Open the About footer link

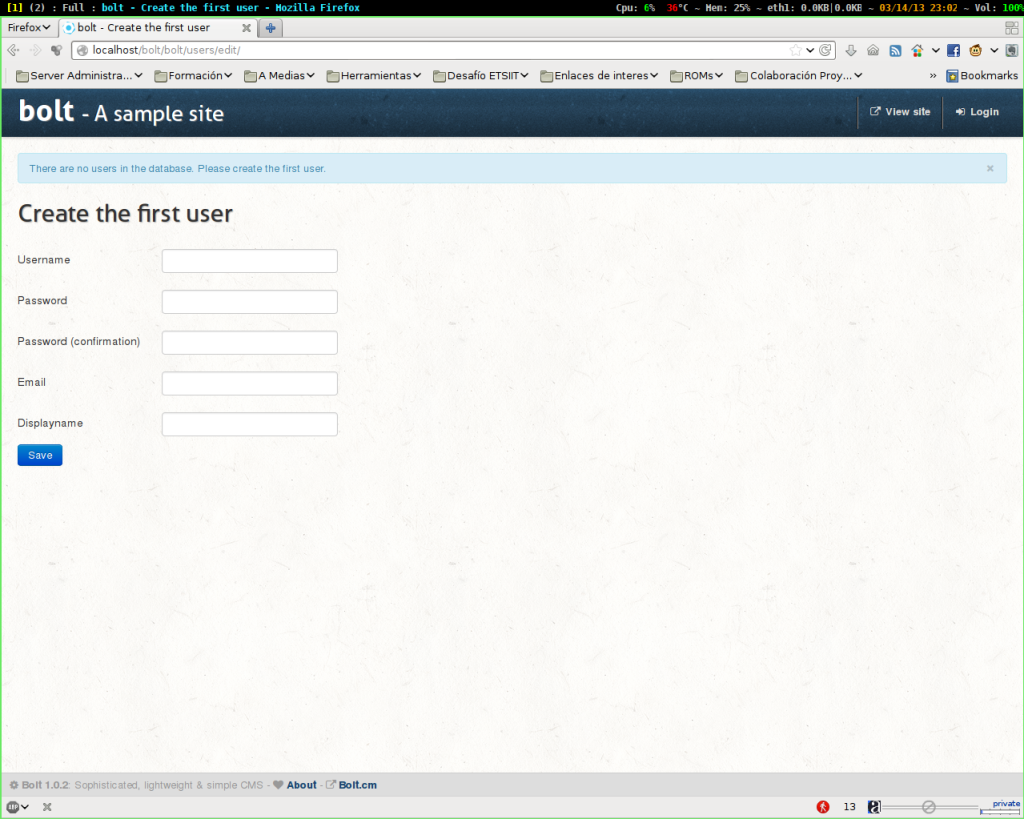[x=301, y=785]
